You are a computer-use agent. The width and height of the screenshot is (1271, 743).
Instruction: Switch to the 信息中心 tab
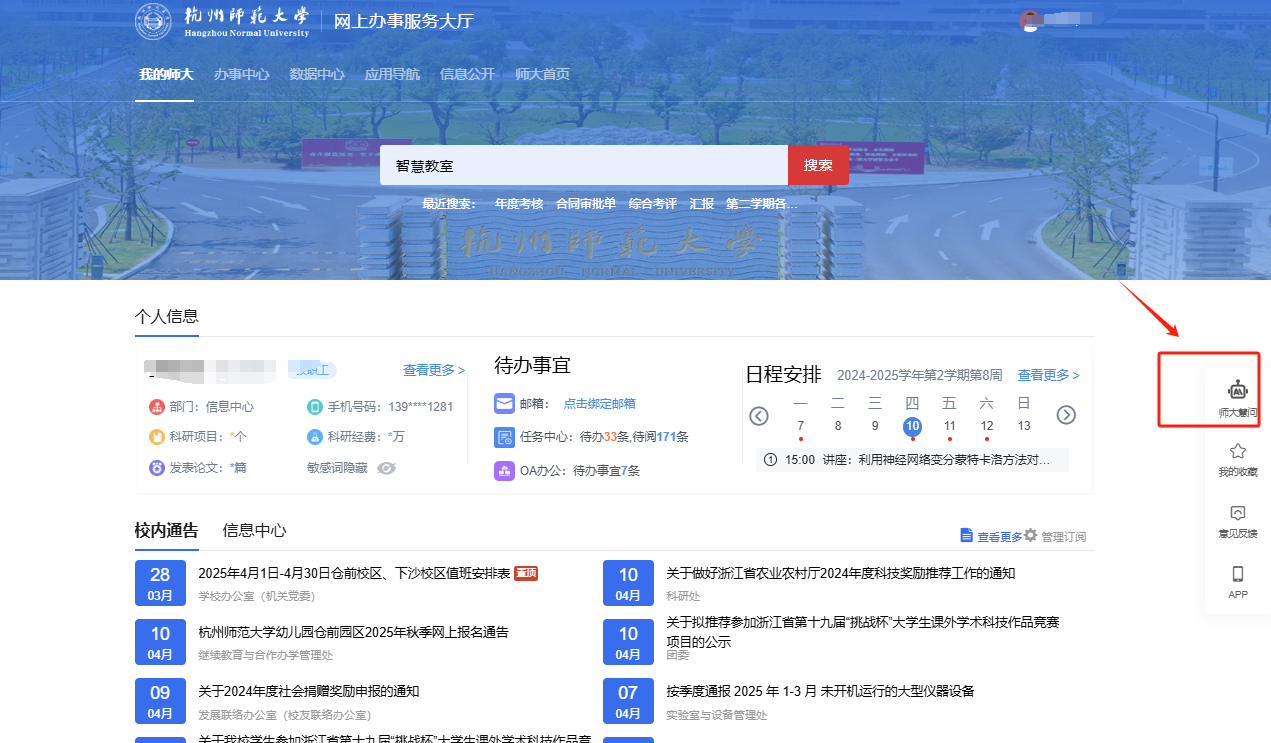point(254,530)
